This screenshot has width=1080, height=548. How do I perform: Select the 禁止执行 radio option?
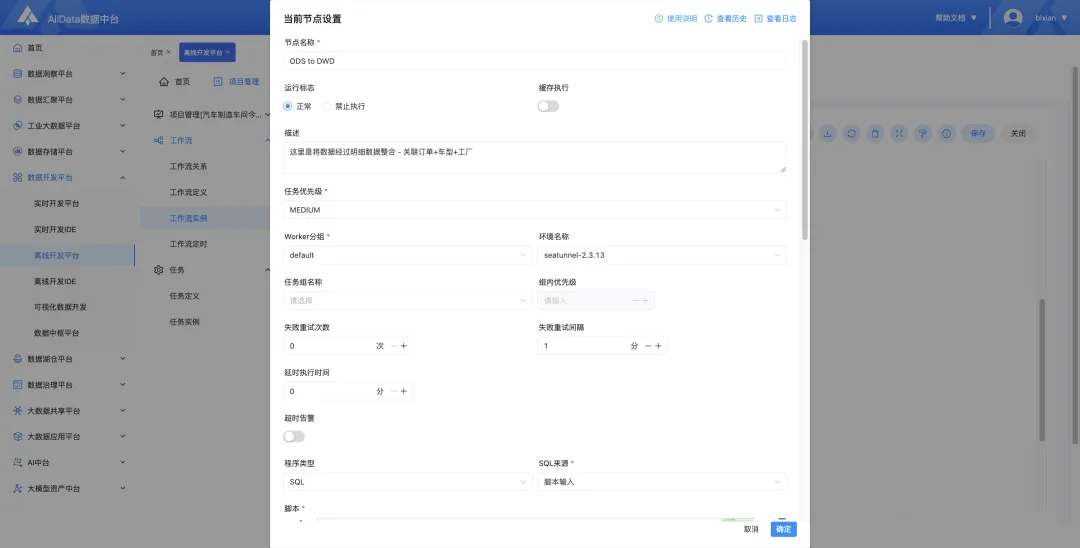(x=326, y=106)
